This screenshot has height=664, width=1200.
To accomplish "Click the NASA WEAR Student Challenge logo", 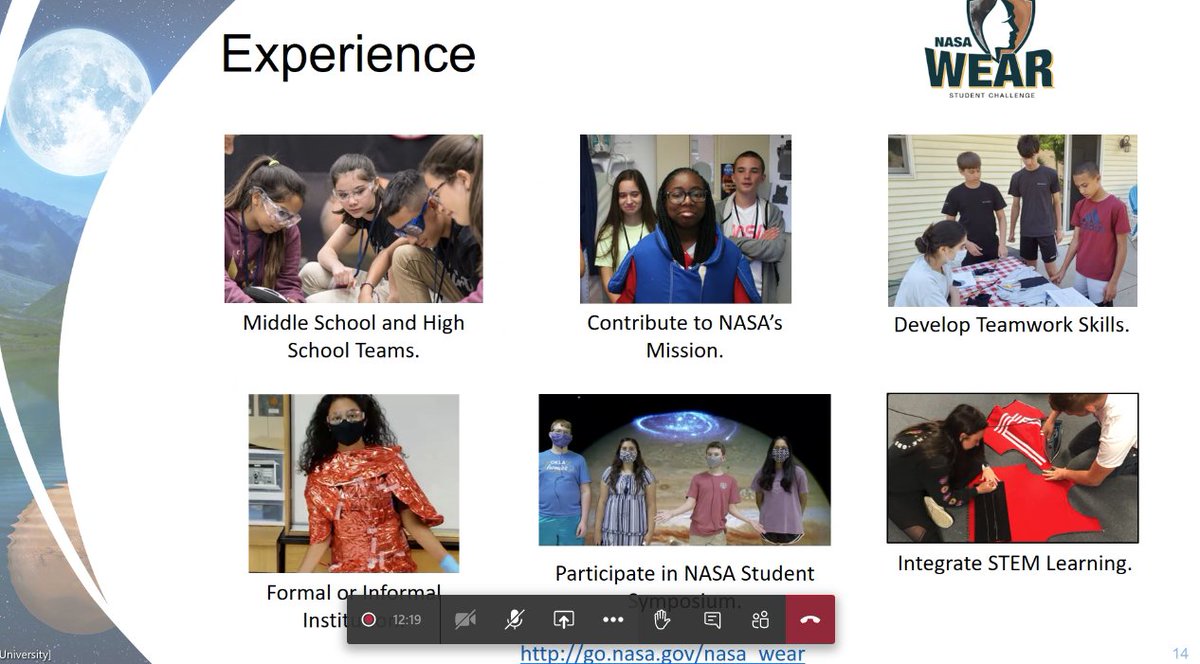I will 989,49.
